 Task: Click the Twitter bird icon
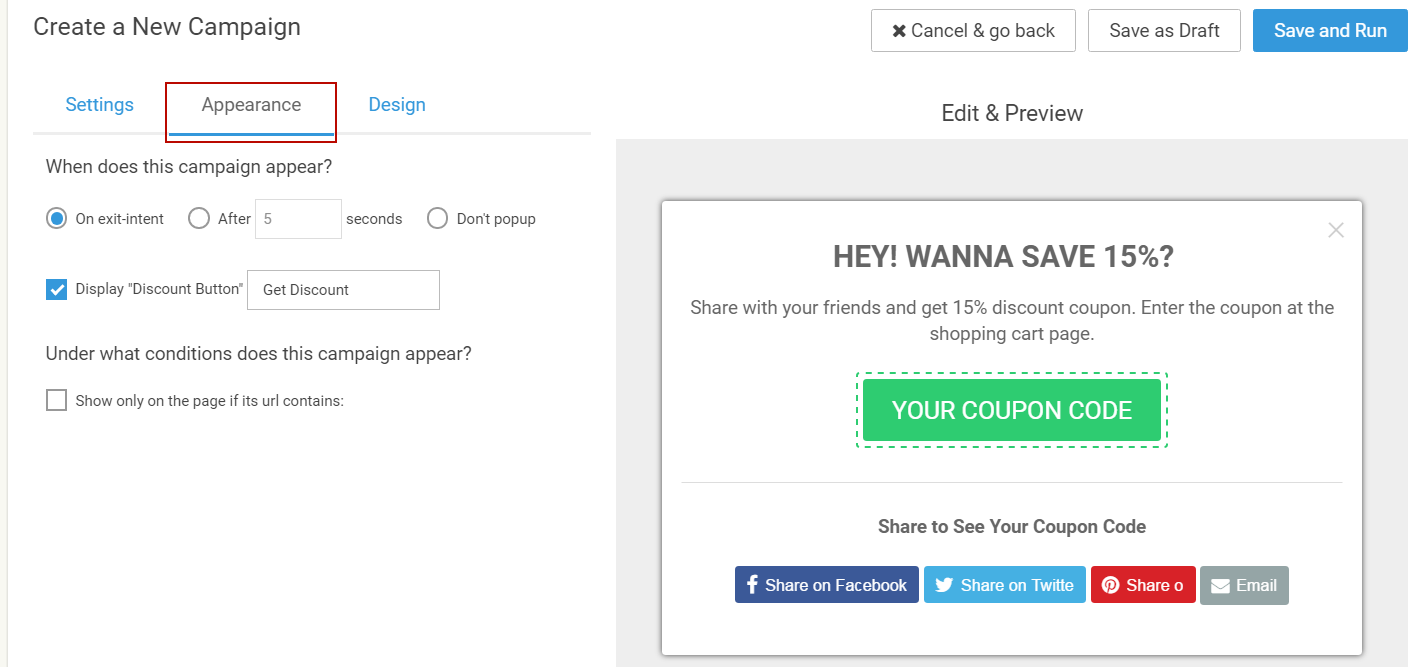tap(943, 586)
